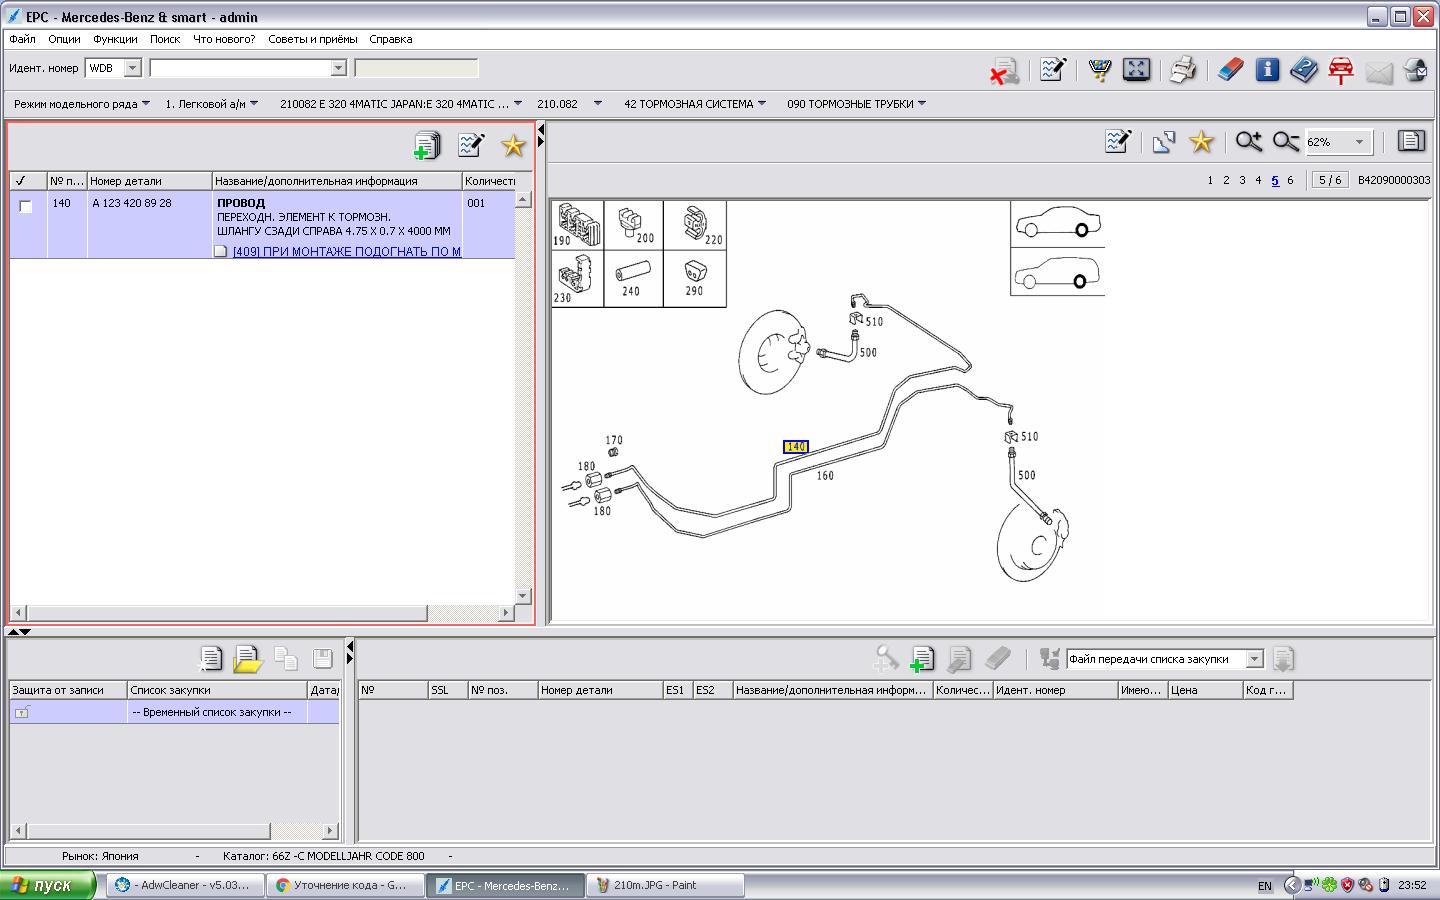Click the globe with mail icon
The width and height of the screenshot is (1440, 900).
1415,70
